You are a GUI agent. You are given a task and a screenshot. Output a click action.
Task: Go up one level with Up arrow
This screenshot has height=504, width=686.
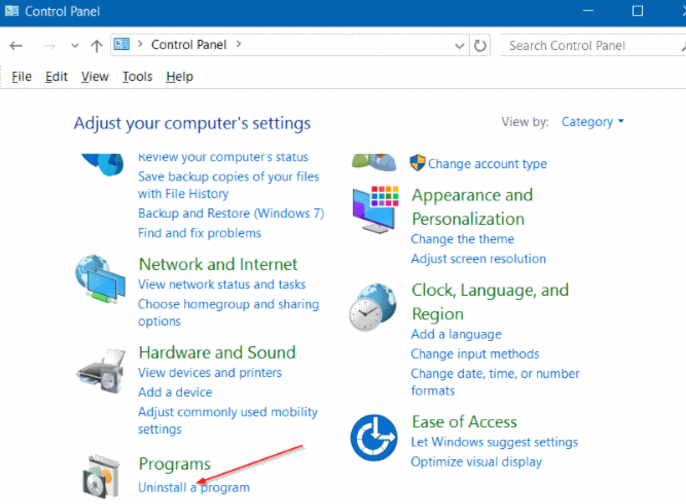96,46
